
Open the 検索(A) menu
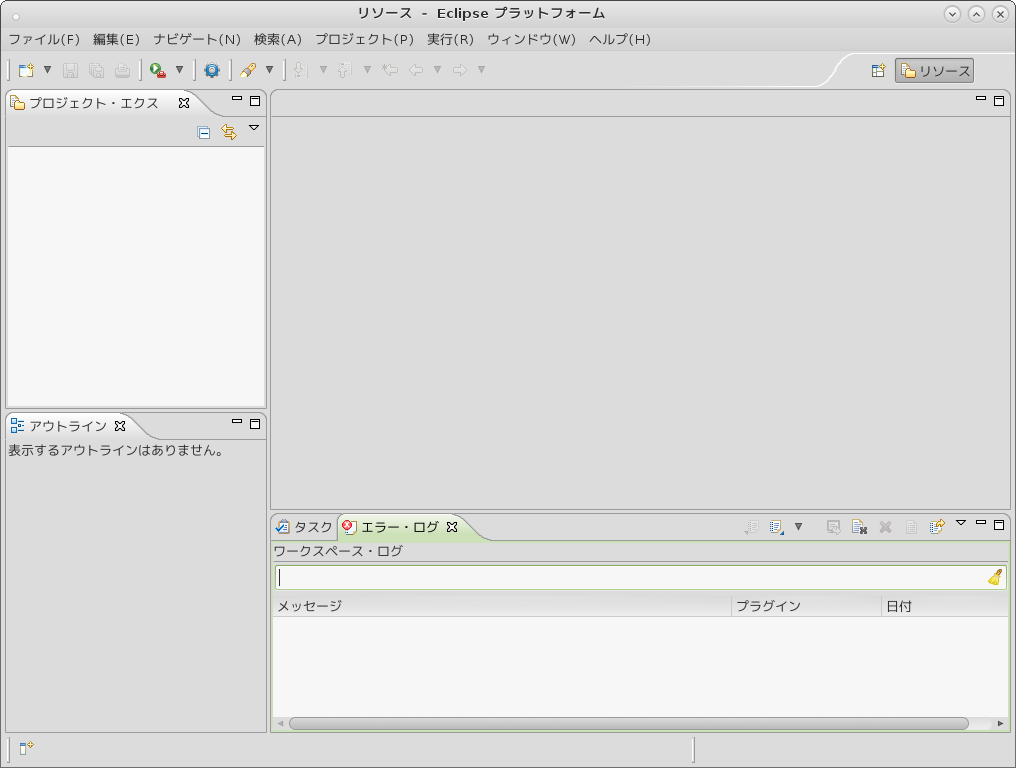(278, 40)
